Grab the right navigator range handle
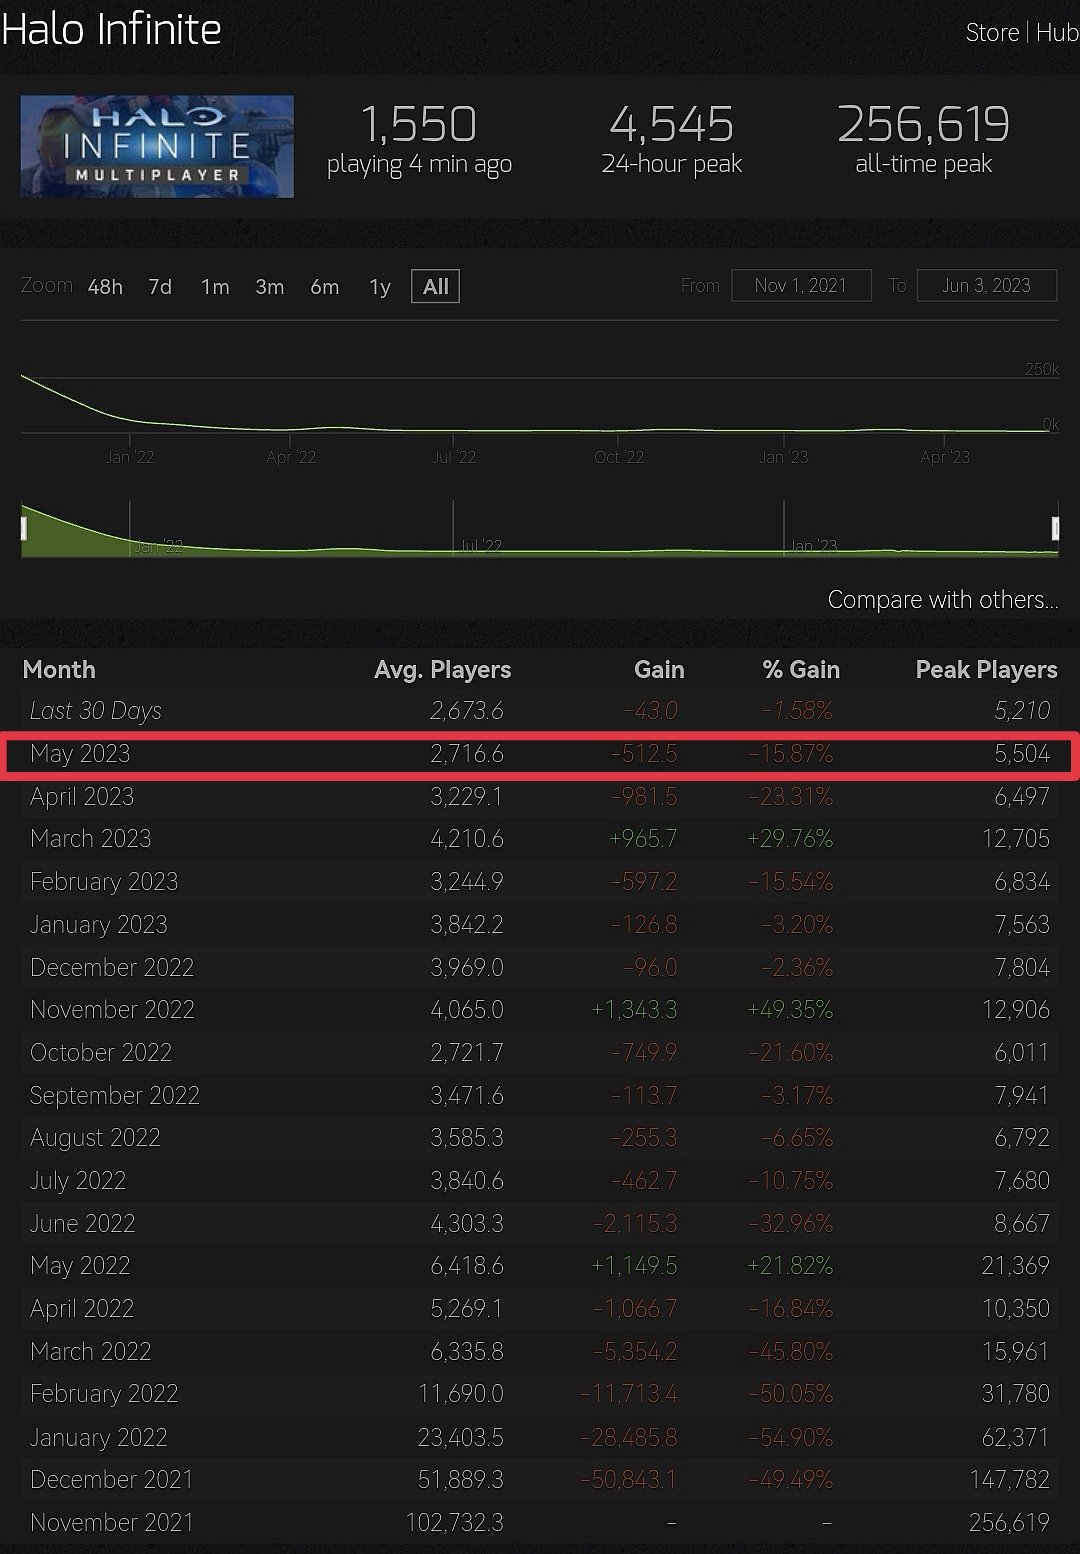 [1055, 529]
